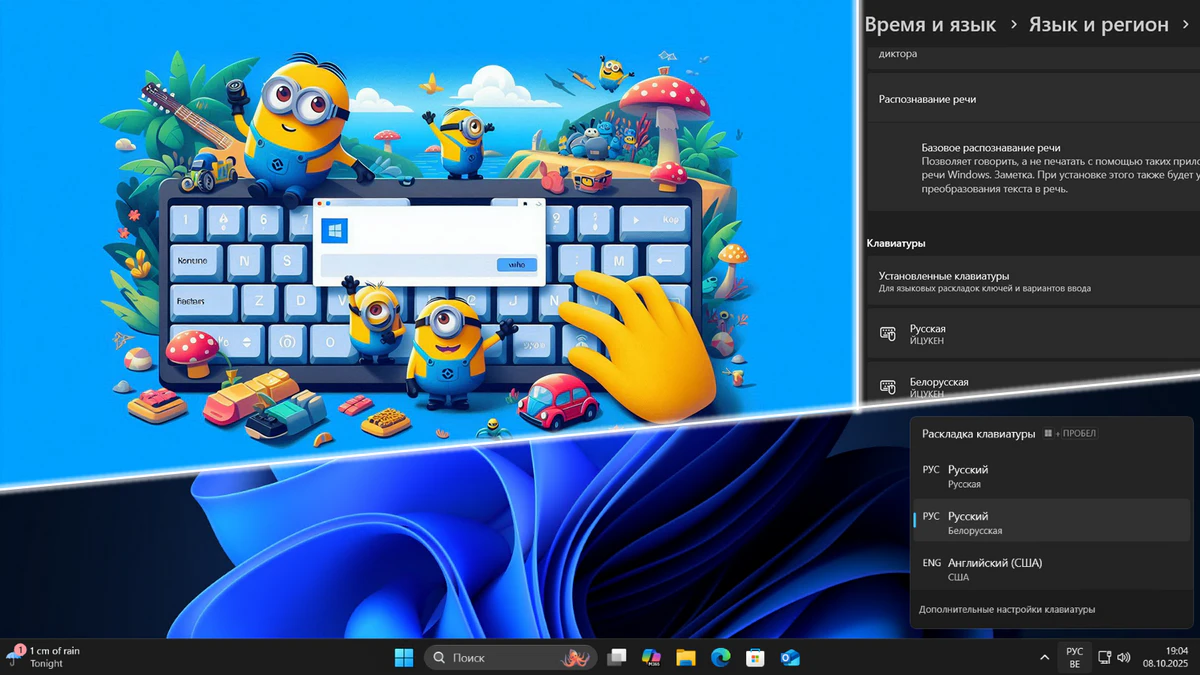
Task: Click the Windows Start button
Action: coord(404,657)
